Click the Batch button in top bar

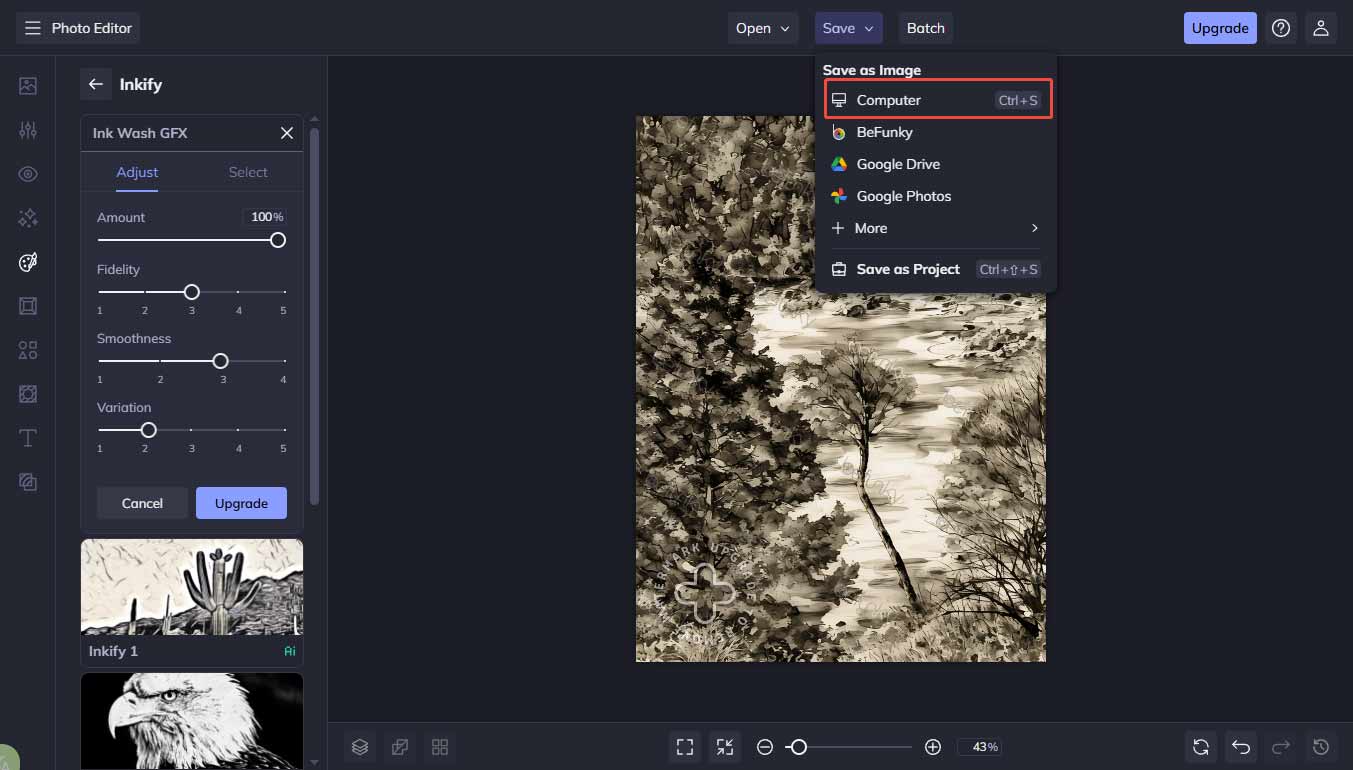coord(925,28)
